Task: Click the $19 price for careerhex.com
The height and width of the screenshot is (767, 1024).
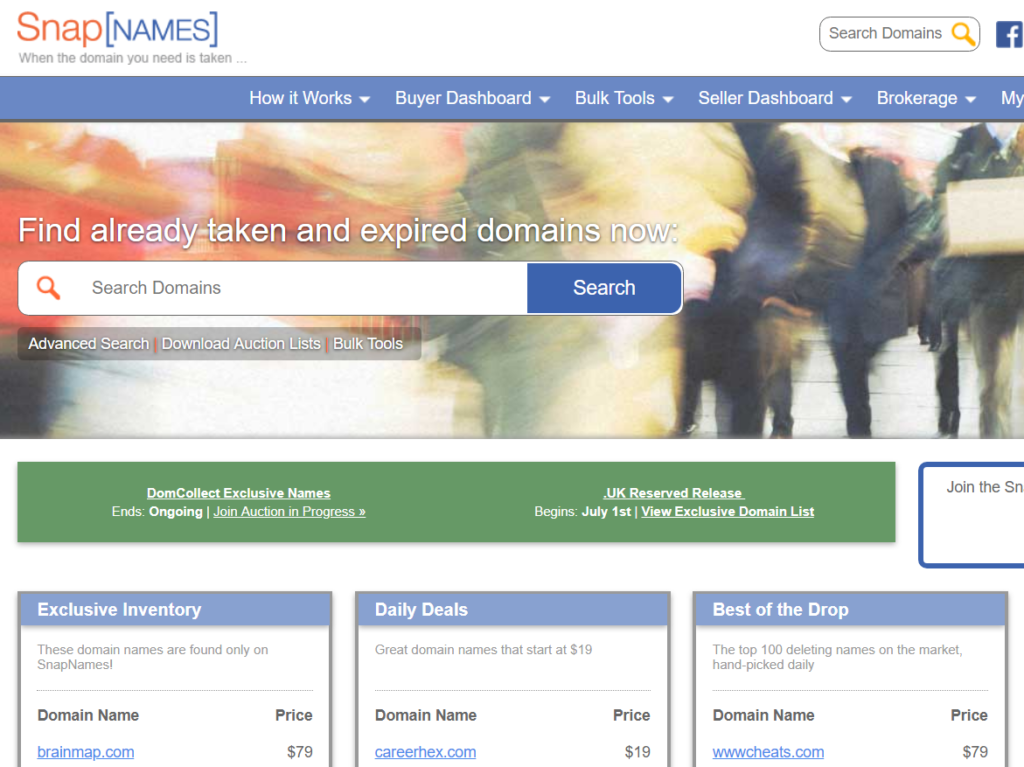Action: pyautogui.click(x=637, y=752)
